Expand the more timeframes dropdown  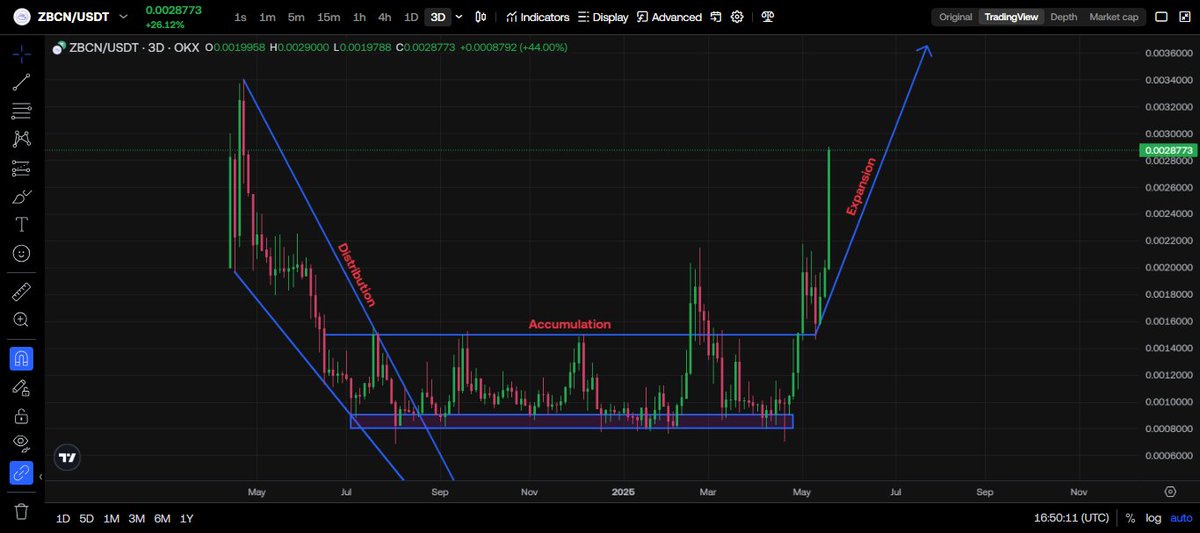tap(459, 17)
